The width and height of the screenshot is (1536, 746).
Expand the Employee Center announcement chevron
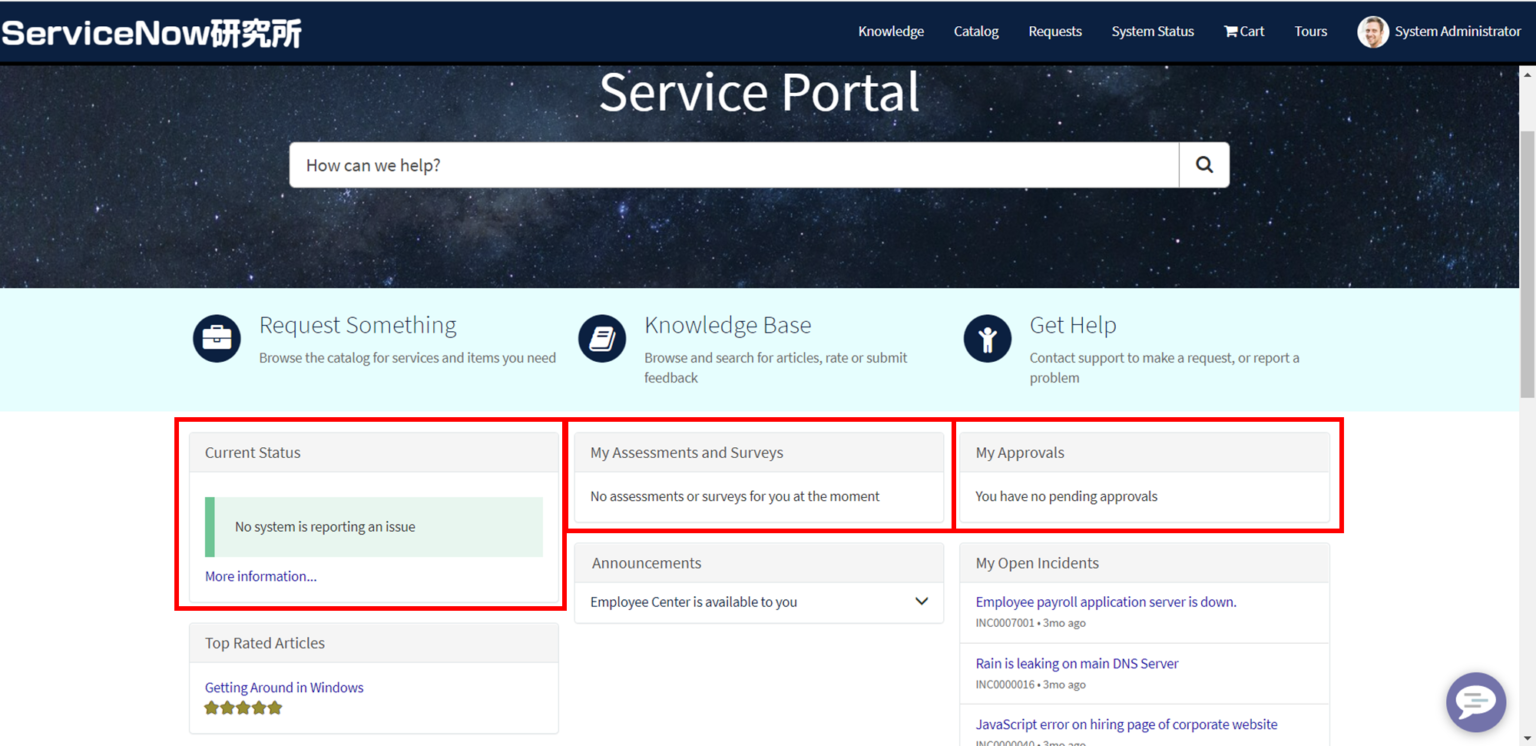(x=921, y=601)
